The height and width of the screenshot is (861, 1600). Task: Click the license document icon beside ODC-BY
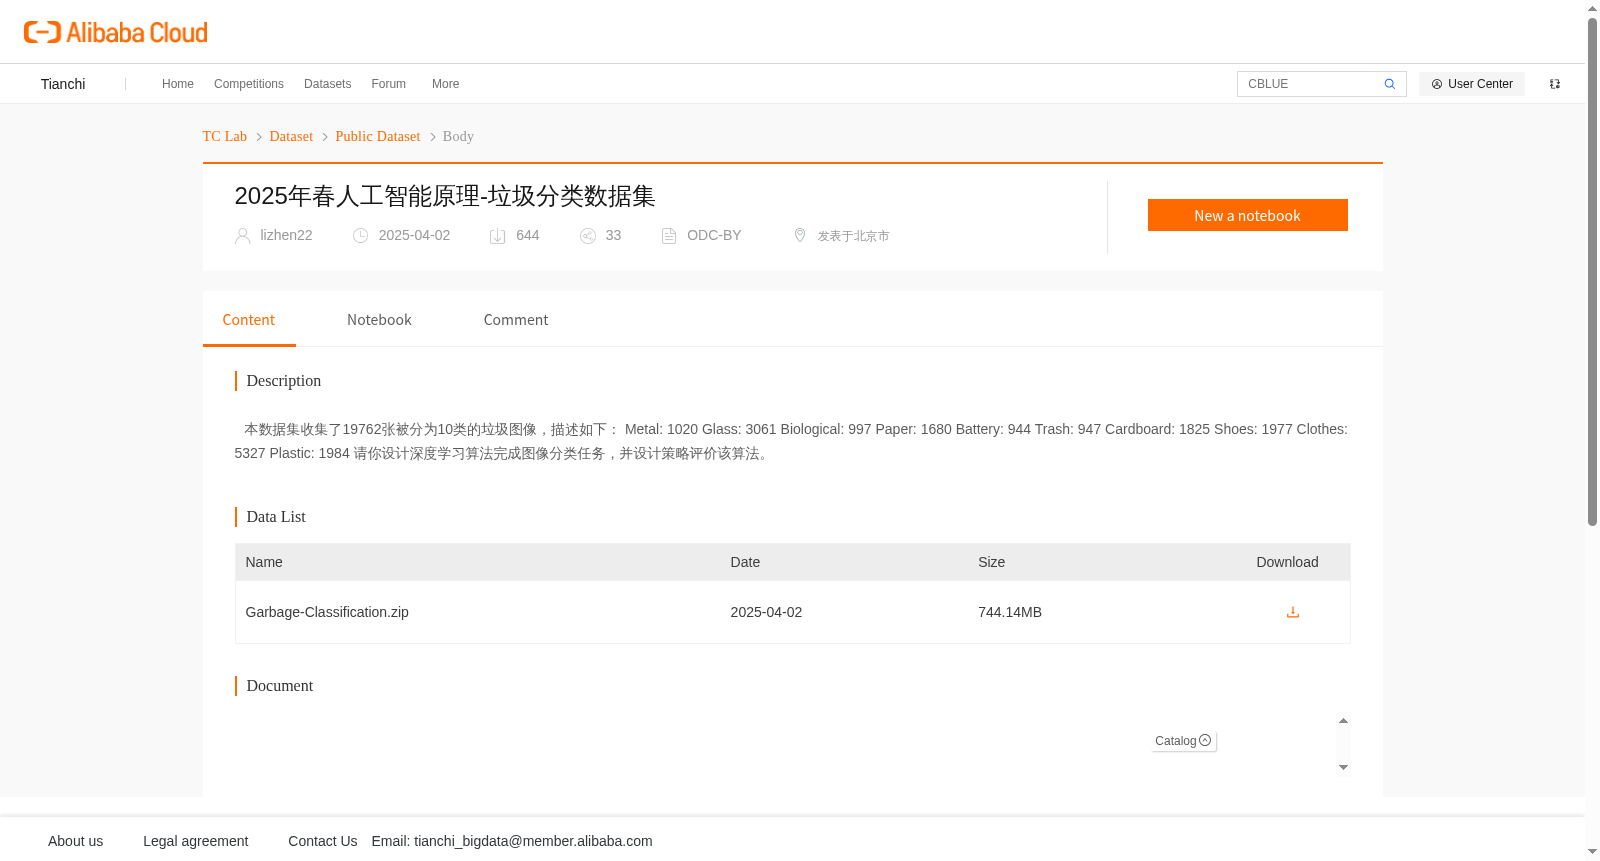[669, 236]
